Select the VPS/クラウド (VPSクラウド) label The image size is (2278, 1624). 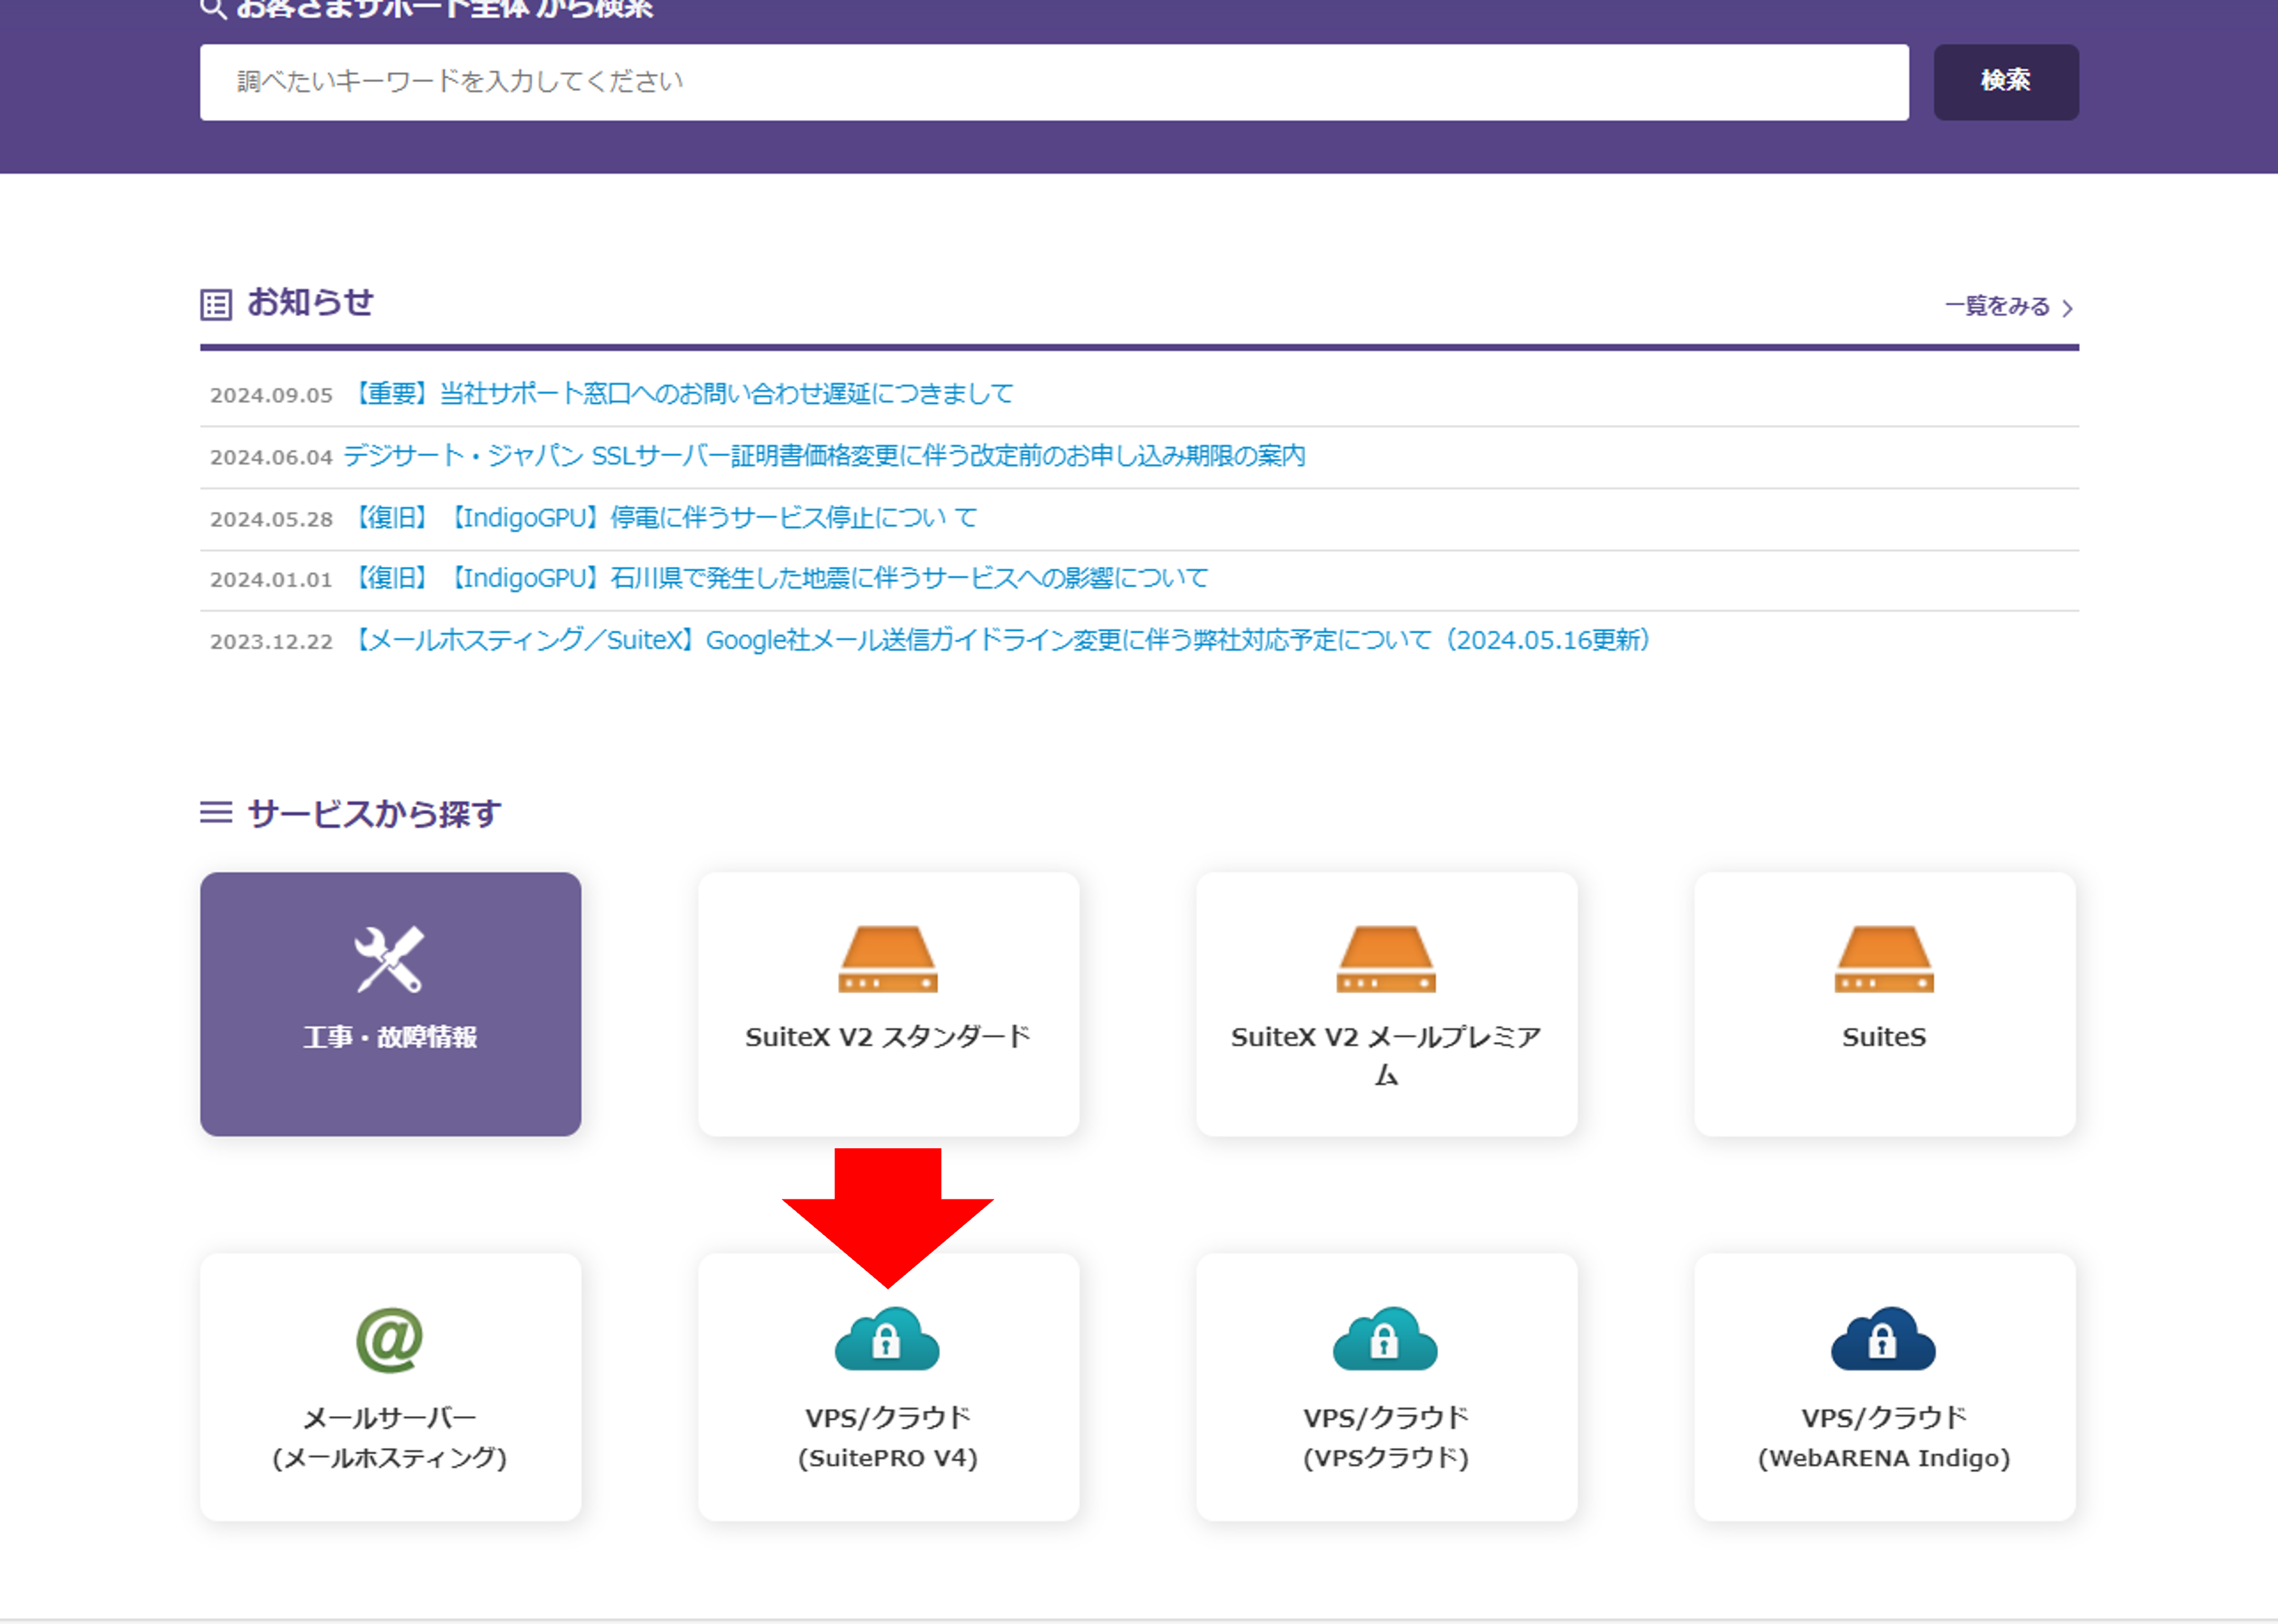coord(1386,1438)
